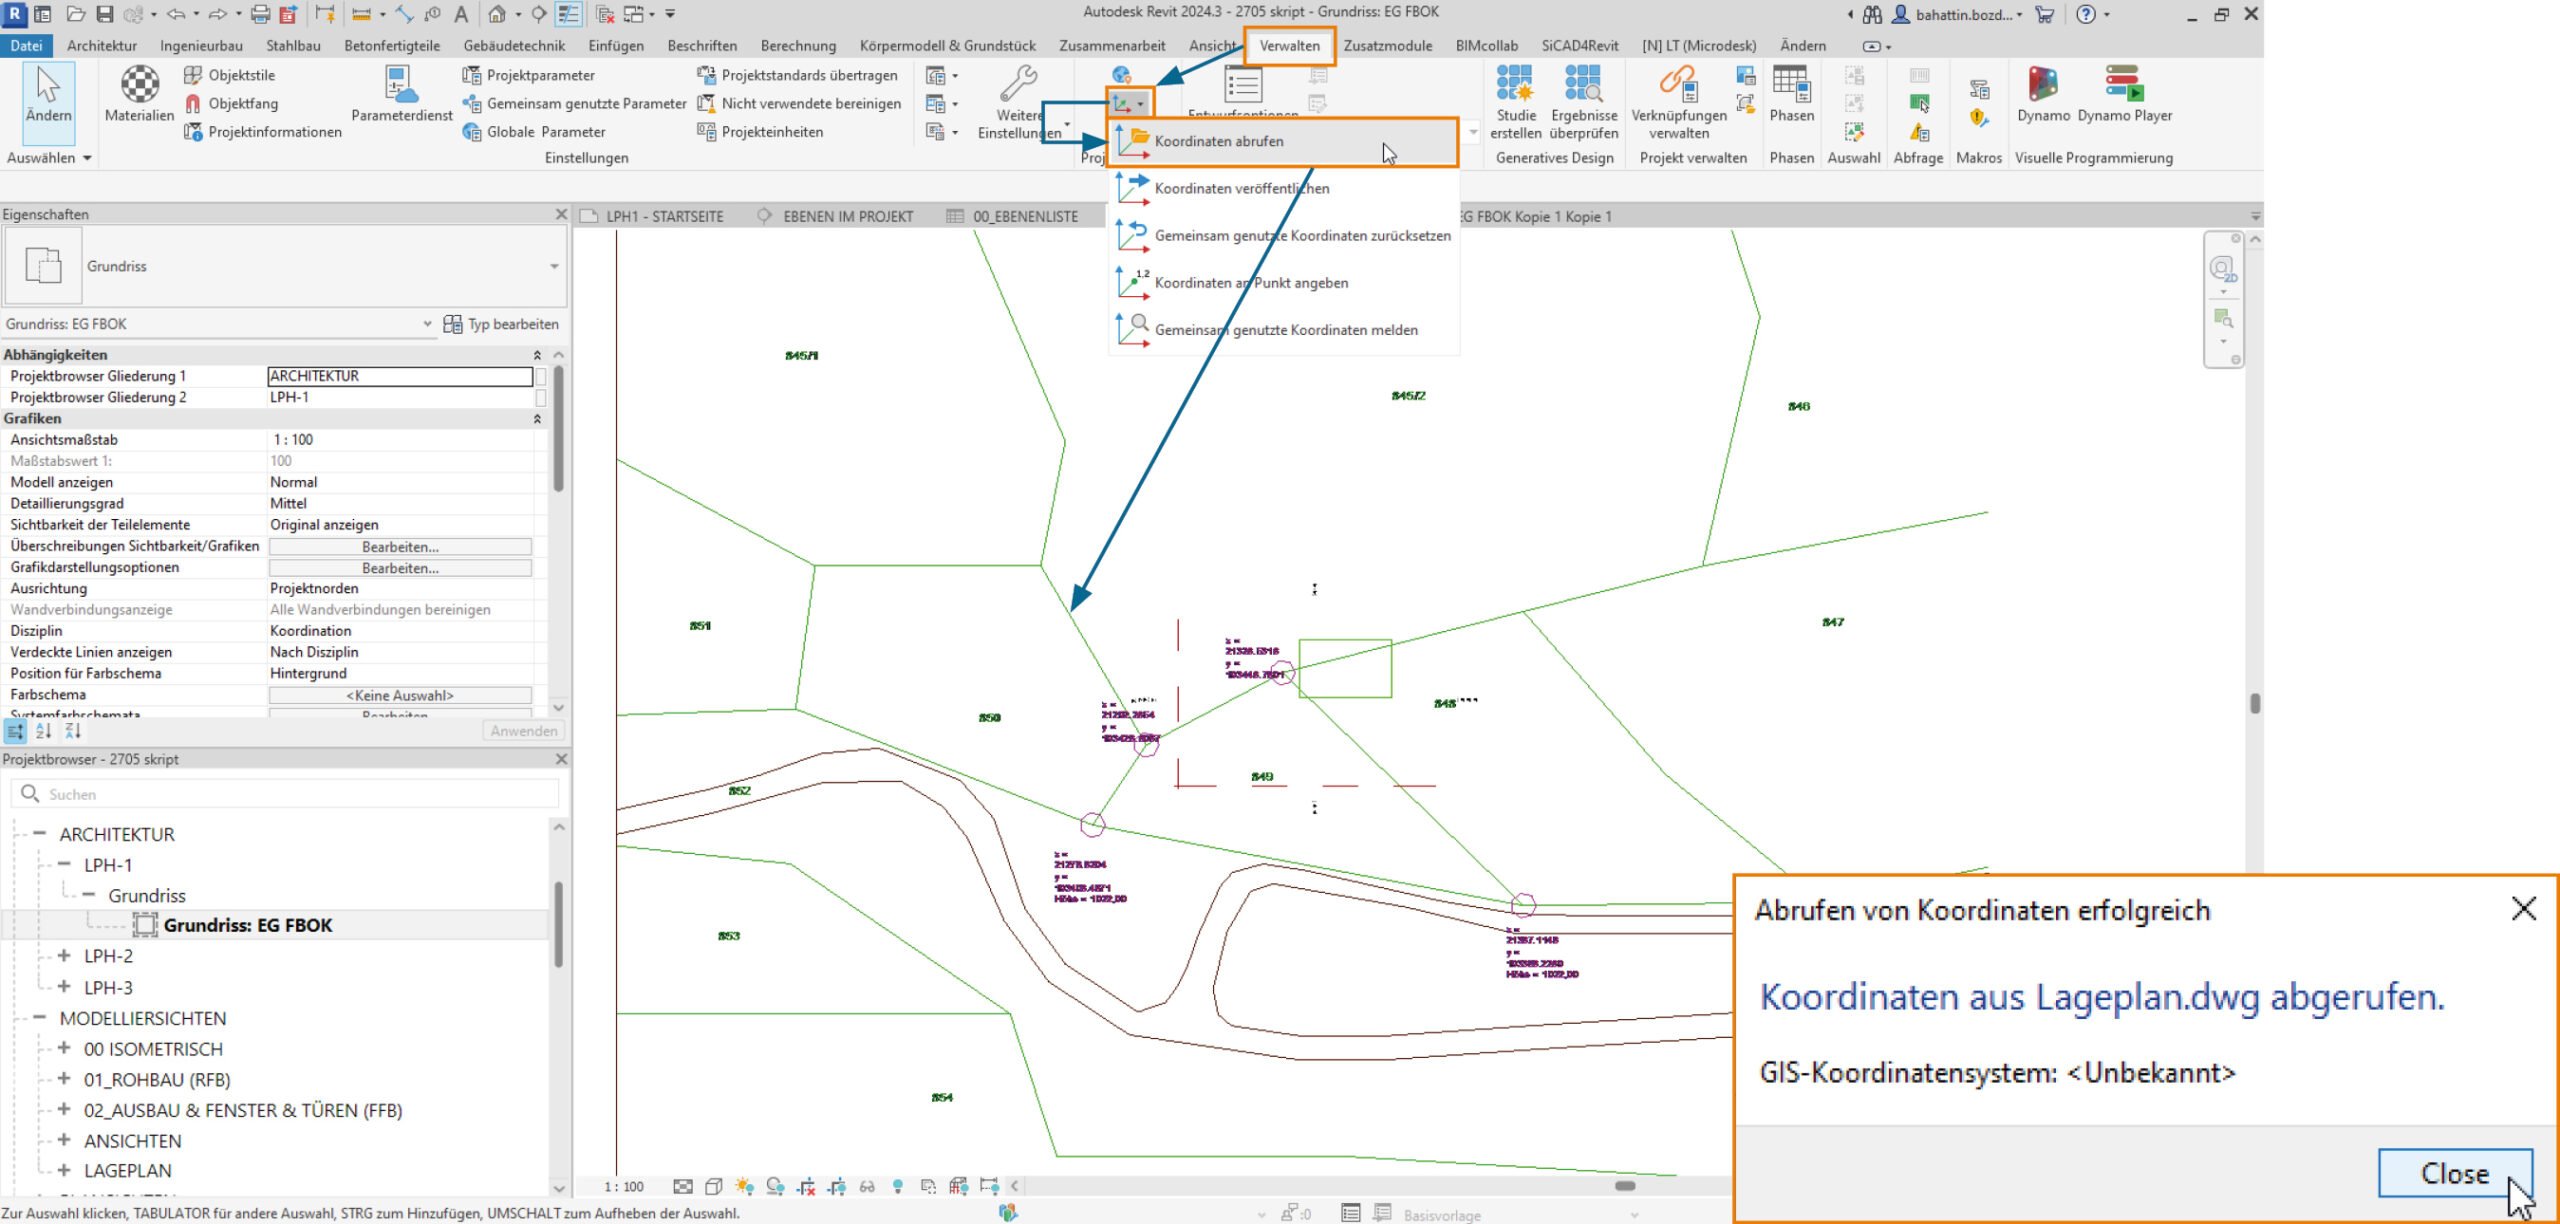The width and height of the screenshot is (2560, 1224).
Task: Toggle temporary hide/isolate glasses icon
Action: [867, 1186]
